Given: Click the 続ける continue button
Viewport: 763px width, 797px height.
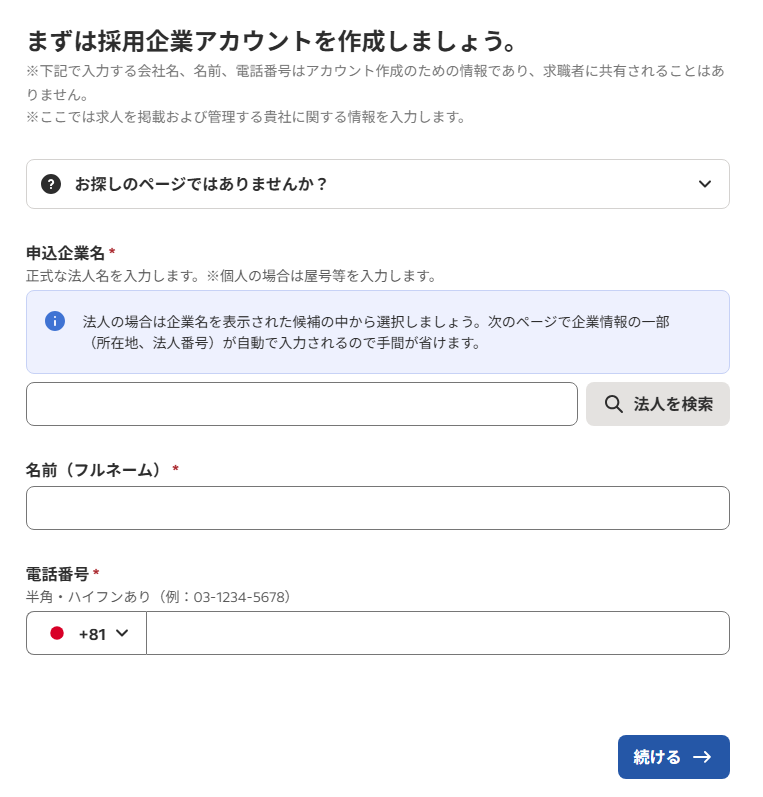Looking at the screenshot, I should 674,757.
